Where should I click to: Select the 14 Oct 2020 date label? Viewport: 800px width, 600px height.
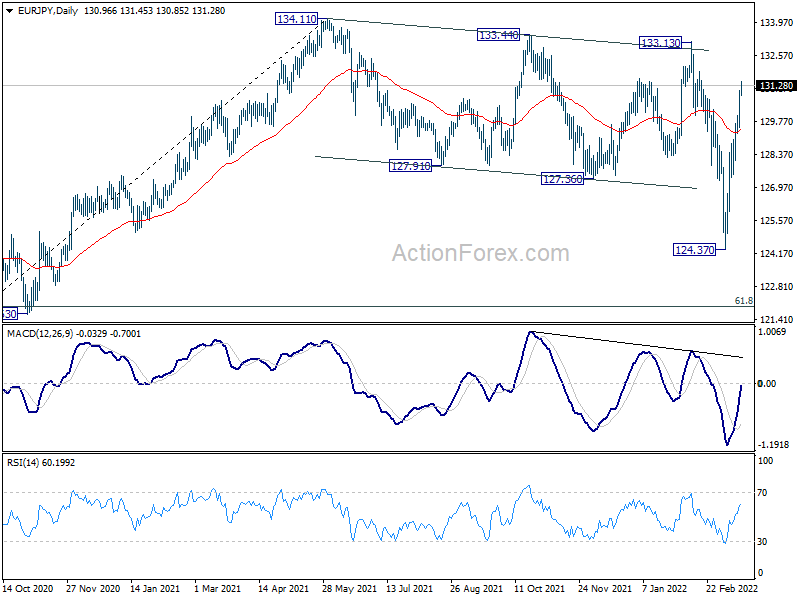point(28,588)
